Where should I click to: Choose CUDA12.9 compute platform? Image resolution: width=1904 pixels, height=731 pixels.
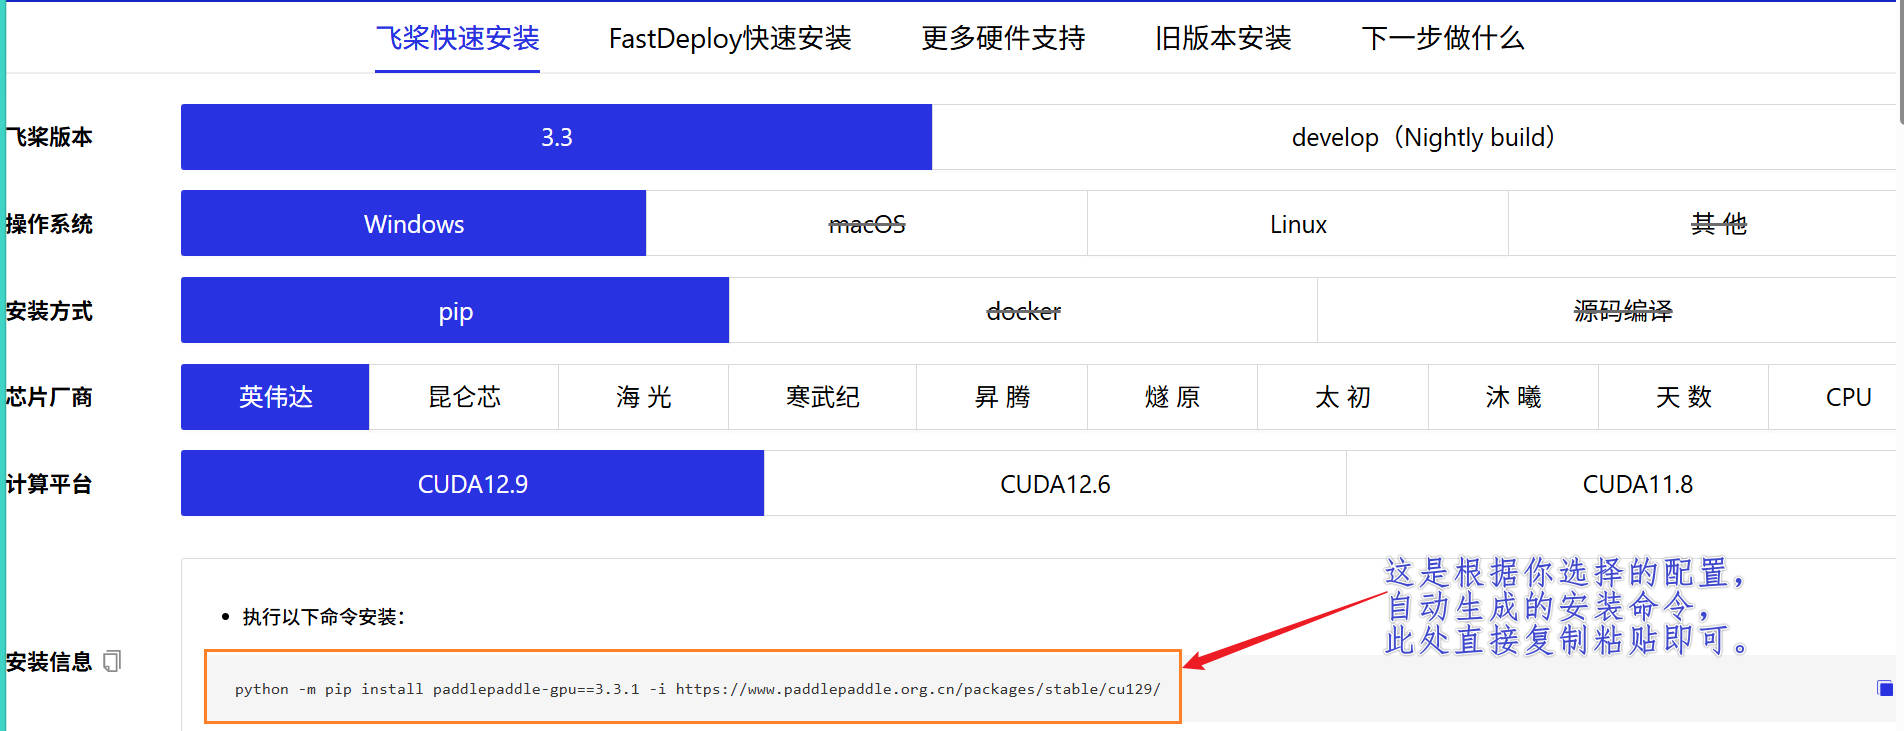tap(472, 484)
